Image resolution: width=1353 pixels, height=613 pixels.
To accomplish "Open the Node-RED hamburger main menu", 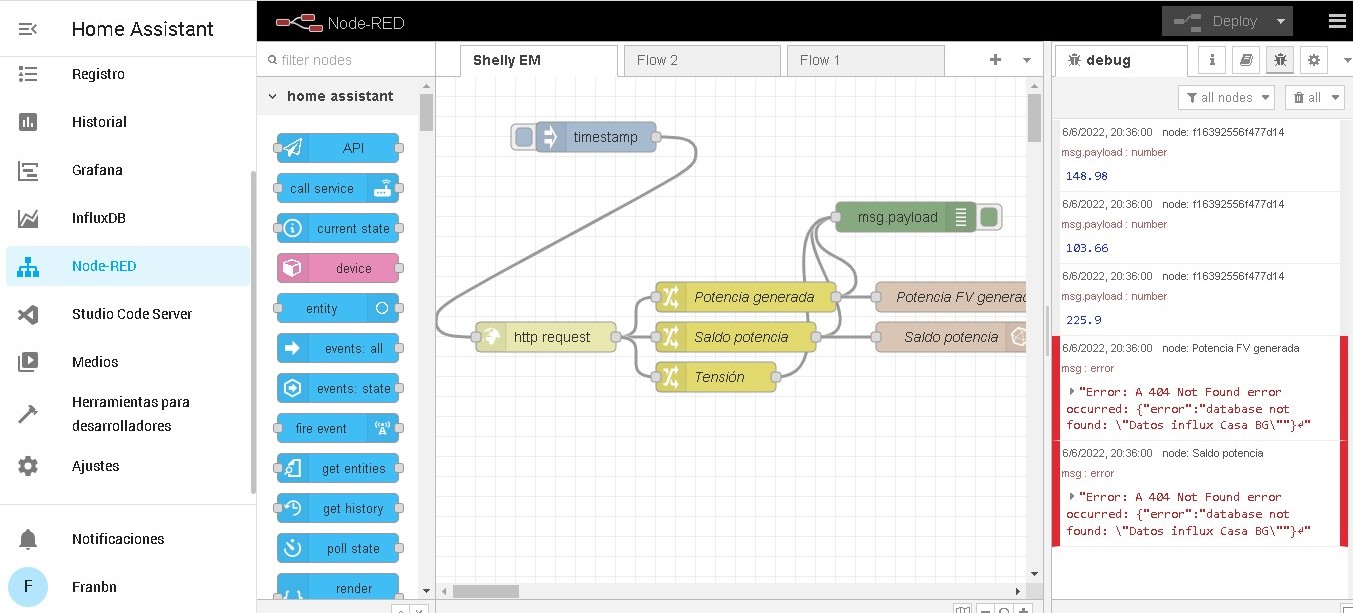I will click(x=1337, y=21).
